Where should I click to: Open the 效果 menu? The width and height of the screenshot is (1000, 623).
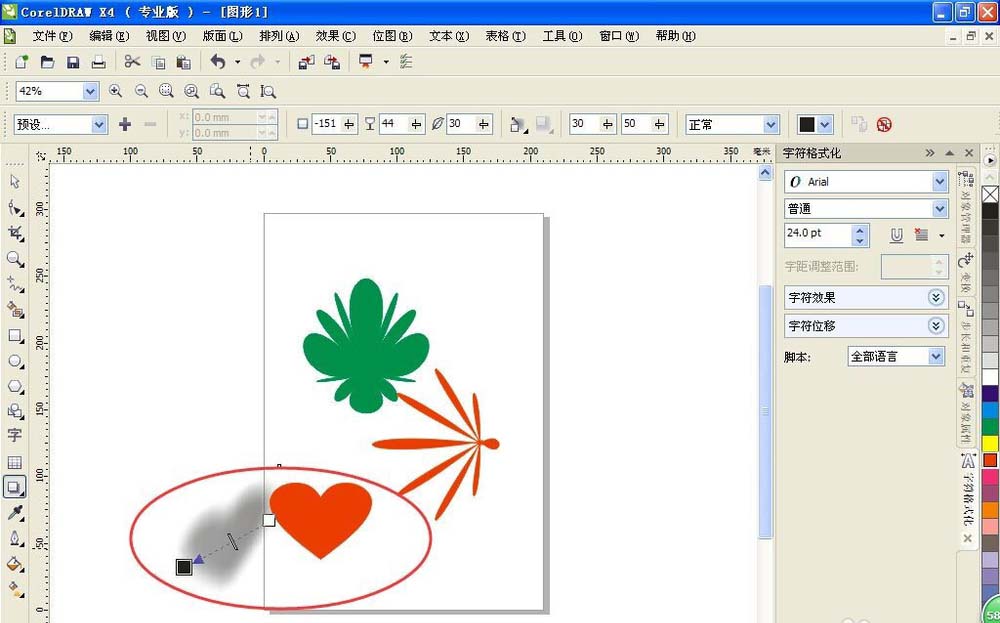coord(333,35)
